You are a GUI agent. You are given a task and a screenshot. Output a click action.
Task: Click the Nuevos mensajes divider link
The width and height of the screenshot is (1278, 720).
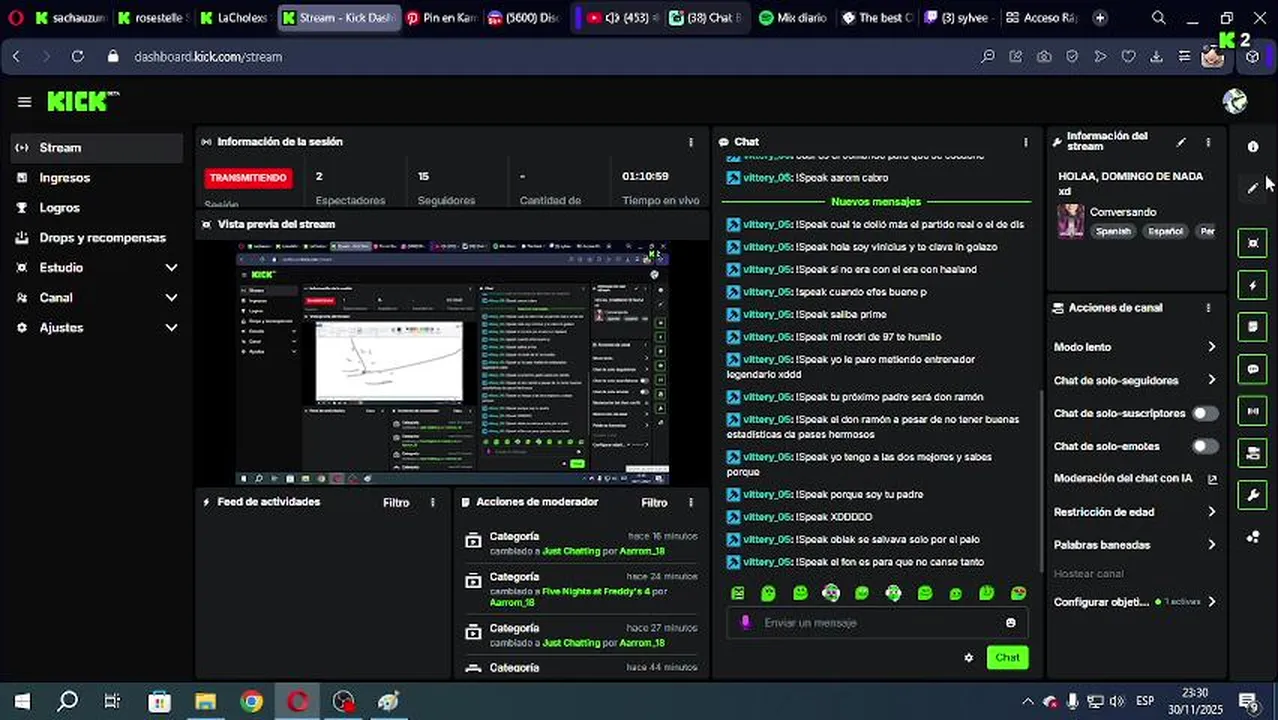click(x=875, y=202)
